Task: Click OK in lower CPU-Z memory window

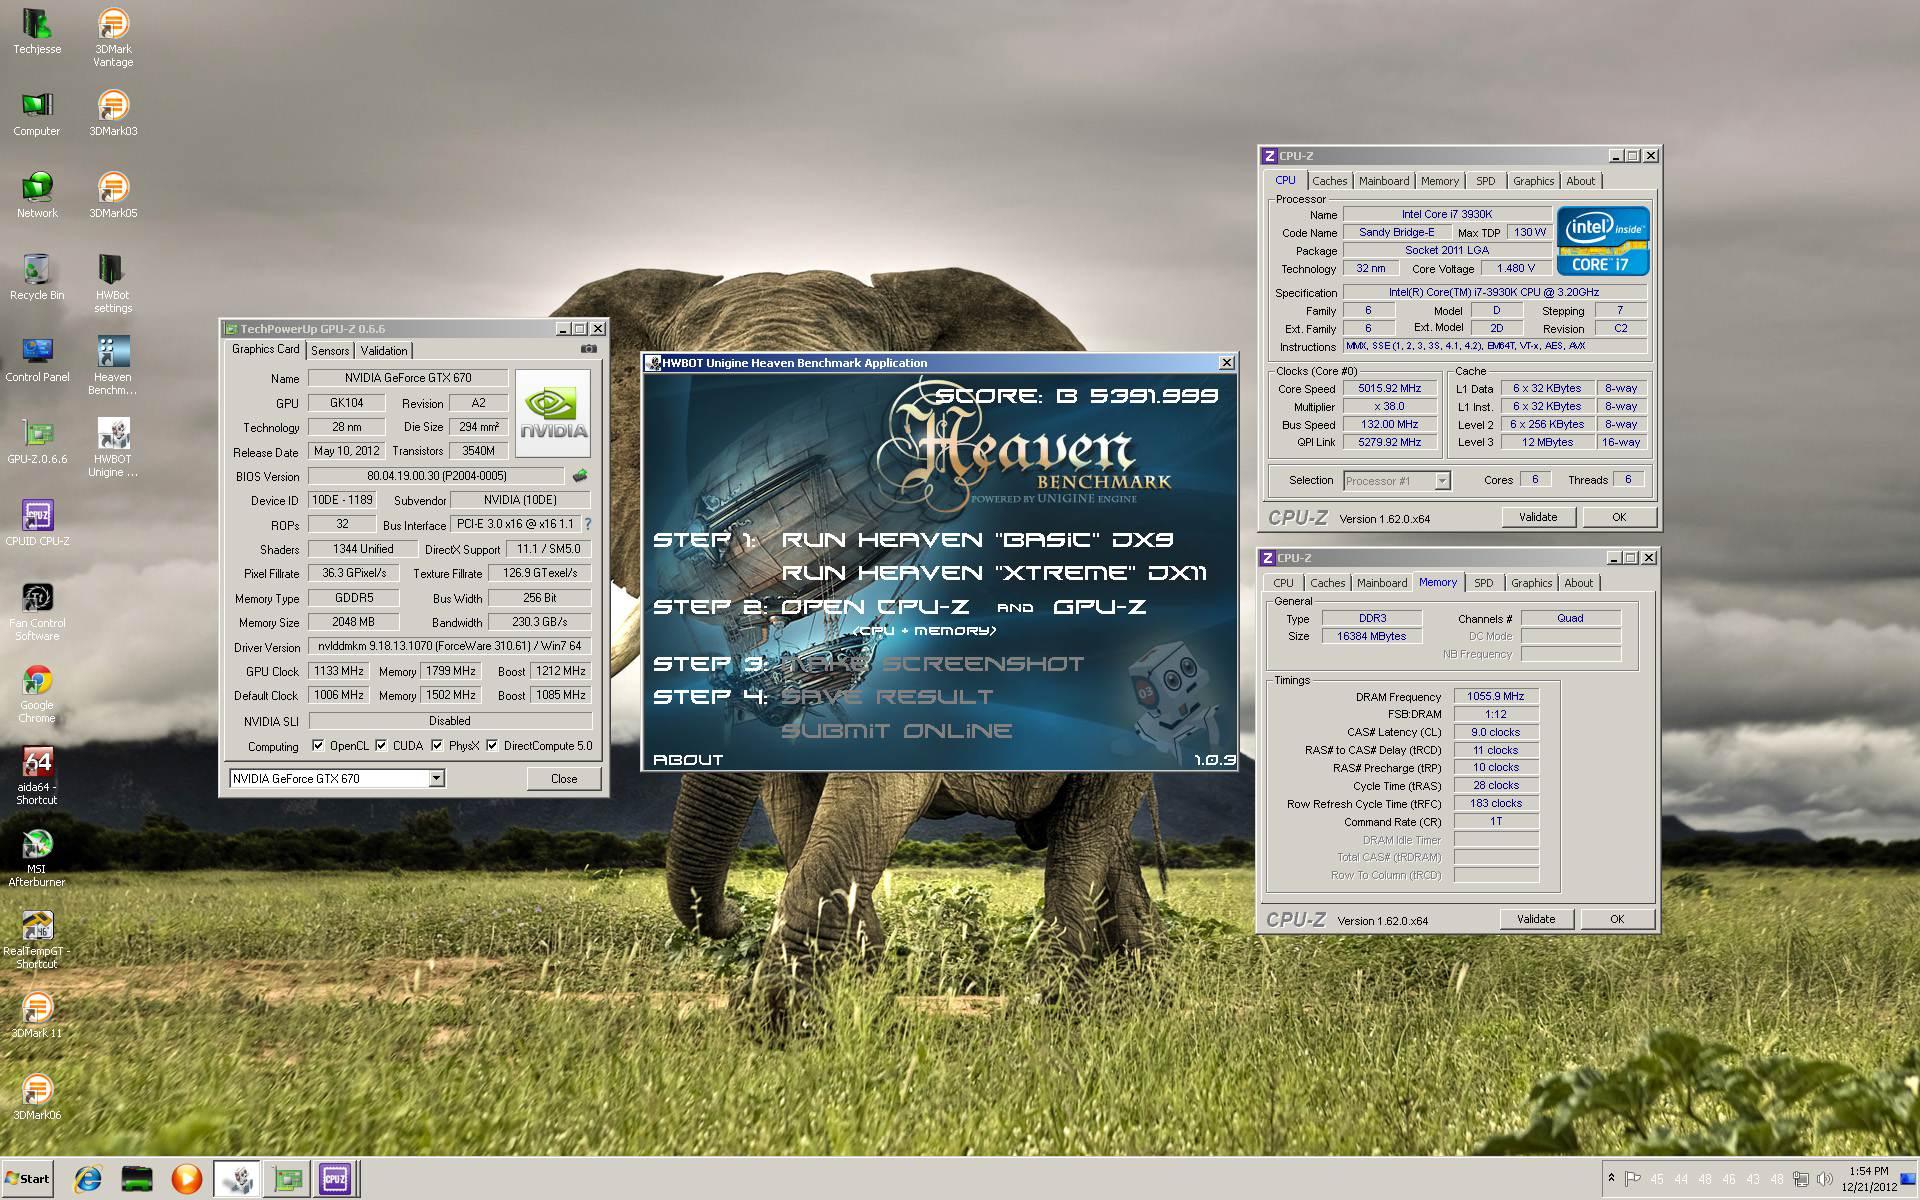Action: pyautogui.click(x=1617, y=919)
